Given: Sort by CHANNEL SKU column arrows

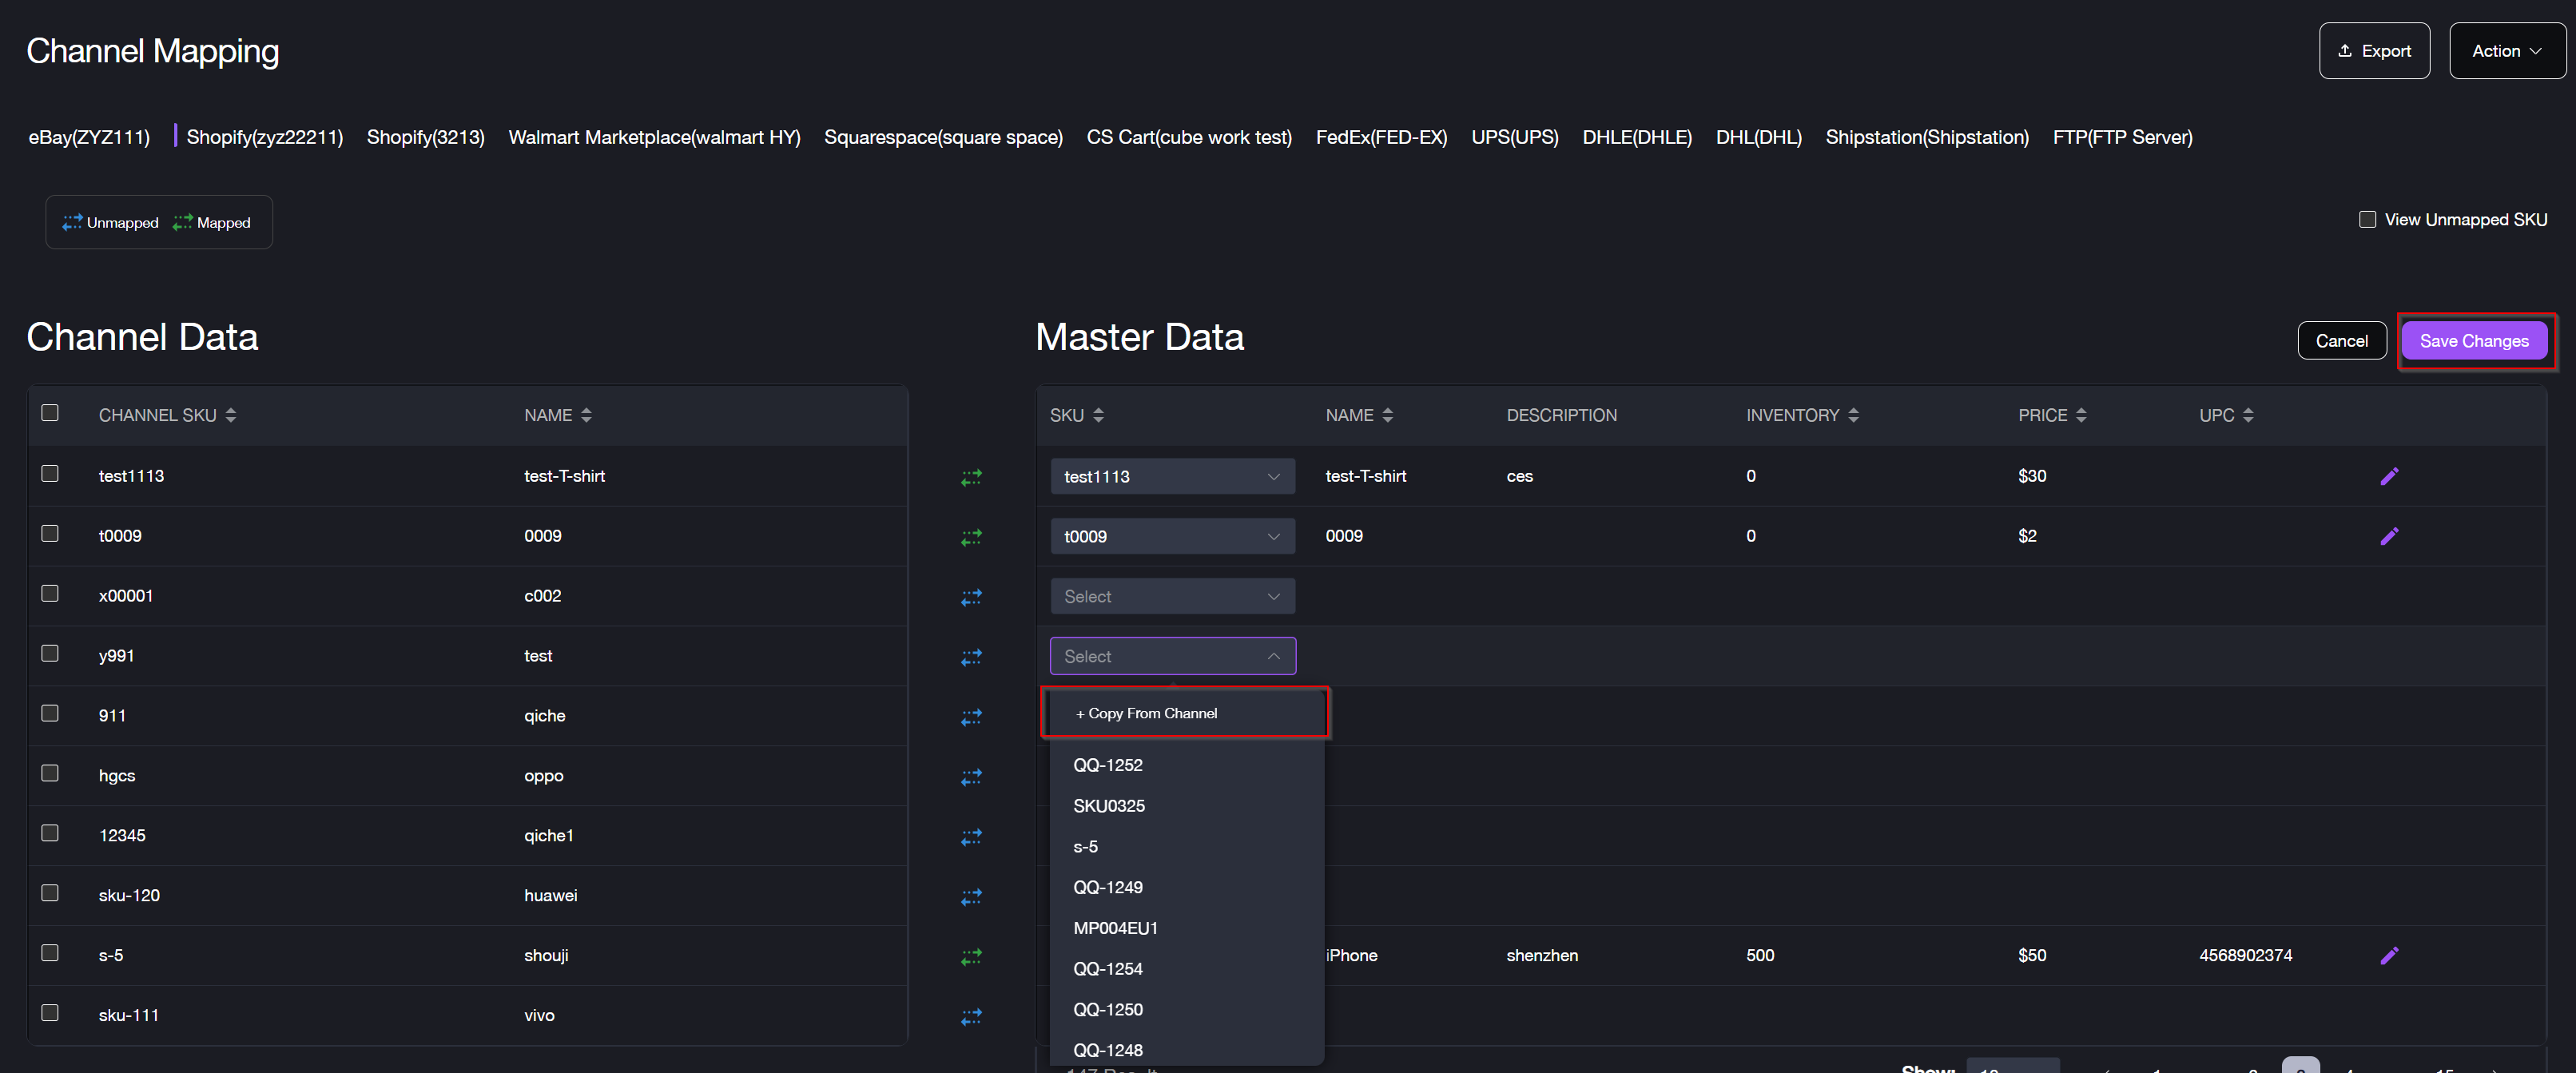Looking at the screenshot, I should pos(231,415).
